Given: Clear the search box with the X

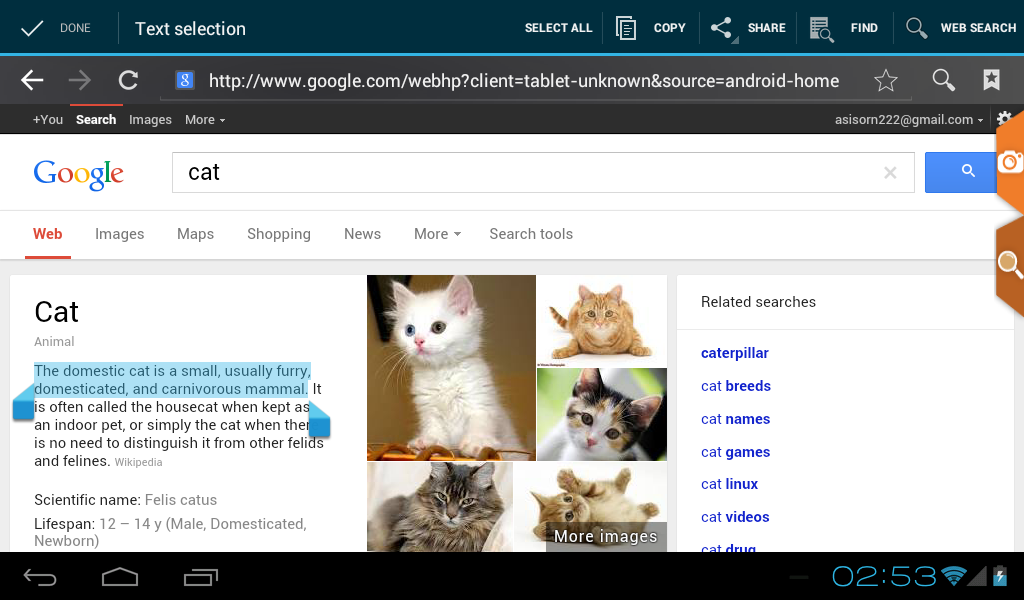Looking at the screenshot, I should 890,173.
